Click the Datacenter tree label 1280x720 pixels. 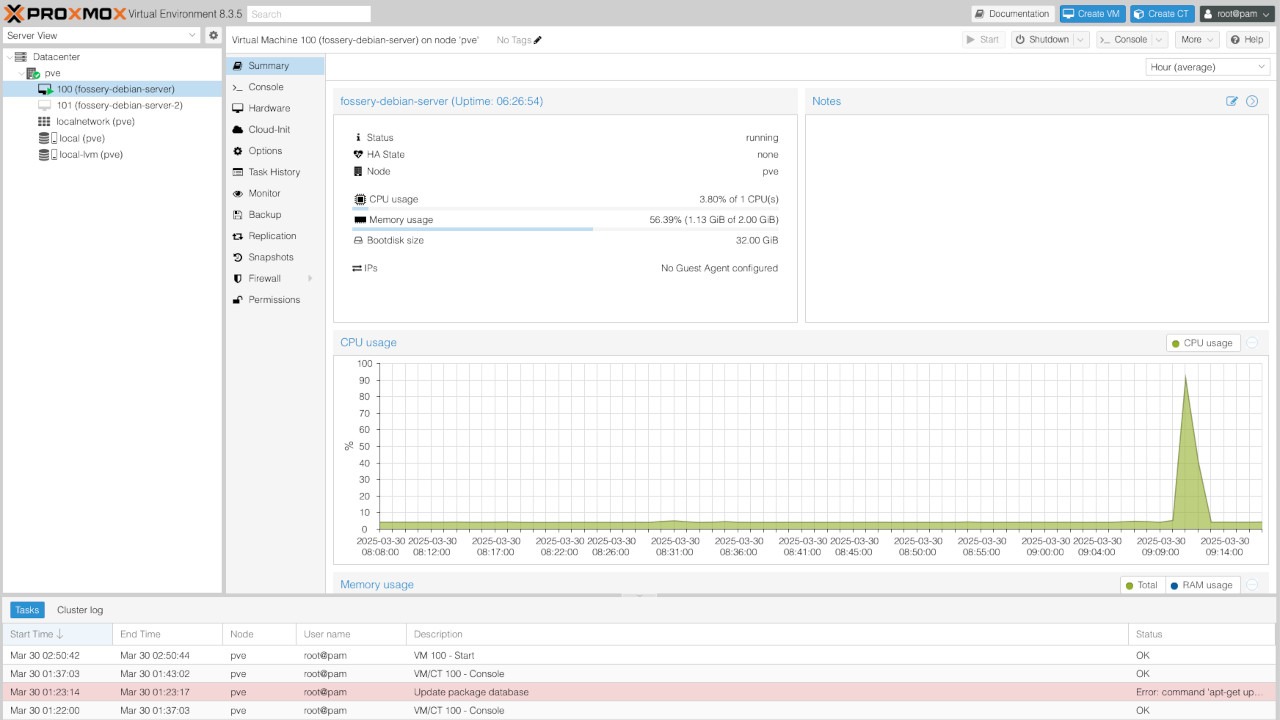click(x=56, y=57)
